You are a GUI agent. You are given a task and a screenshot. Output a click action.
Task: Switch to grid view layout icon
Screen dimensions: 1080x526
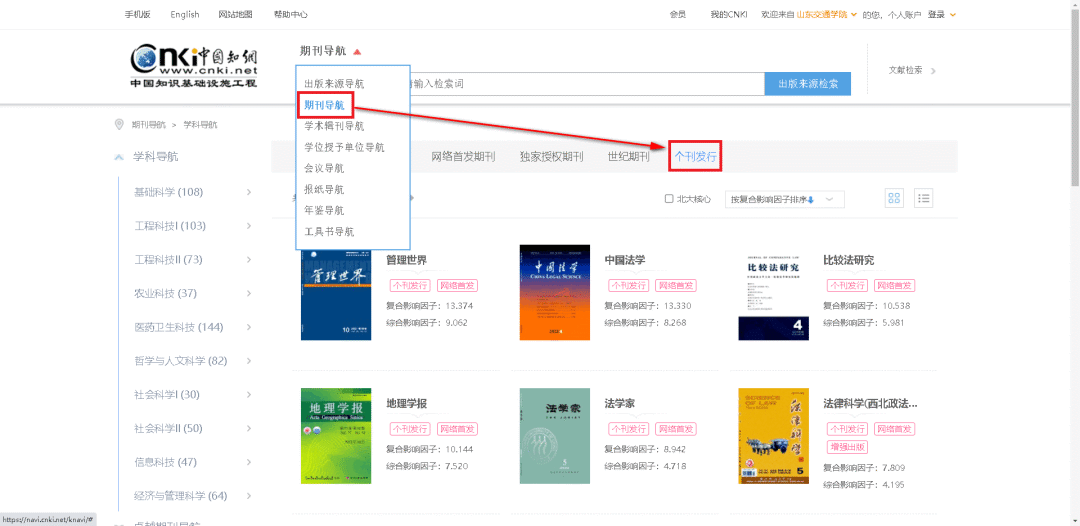(894, 199)
